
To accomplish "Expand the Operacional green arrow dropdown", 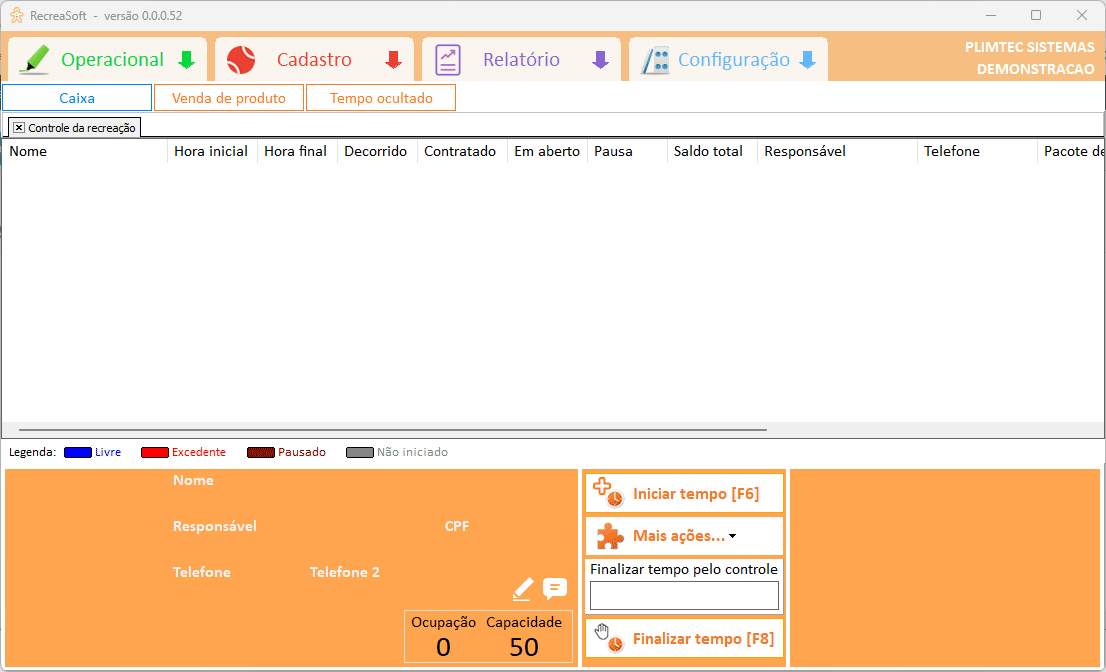I will [x=186, y=60].
